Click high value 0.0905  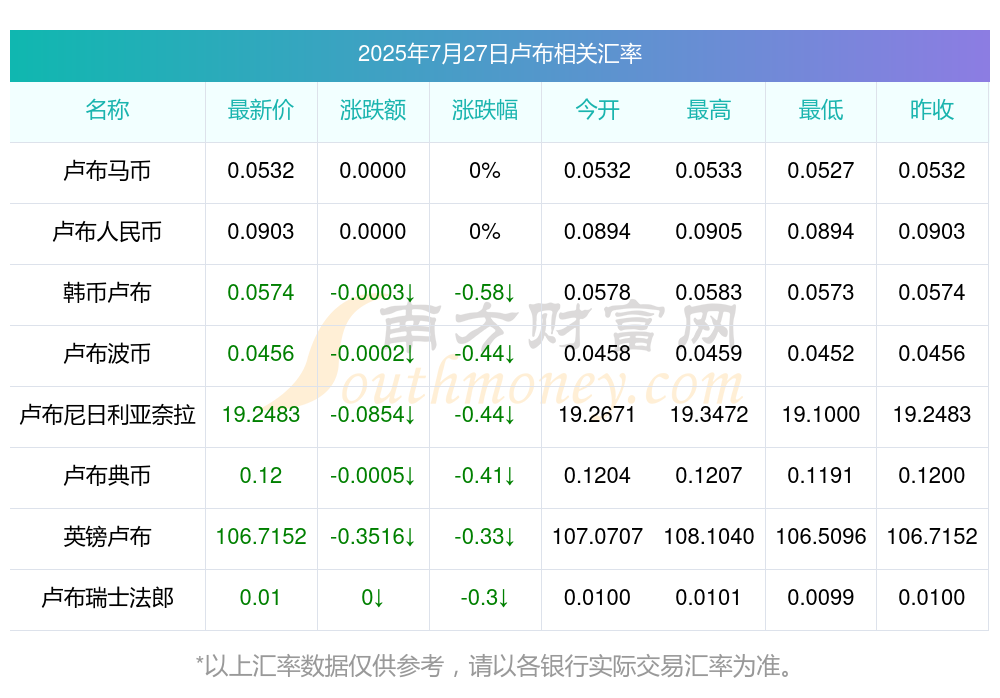709,232
